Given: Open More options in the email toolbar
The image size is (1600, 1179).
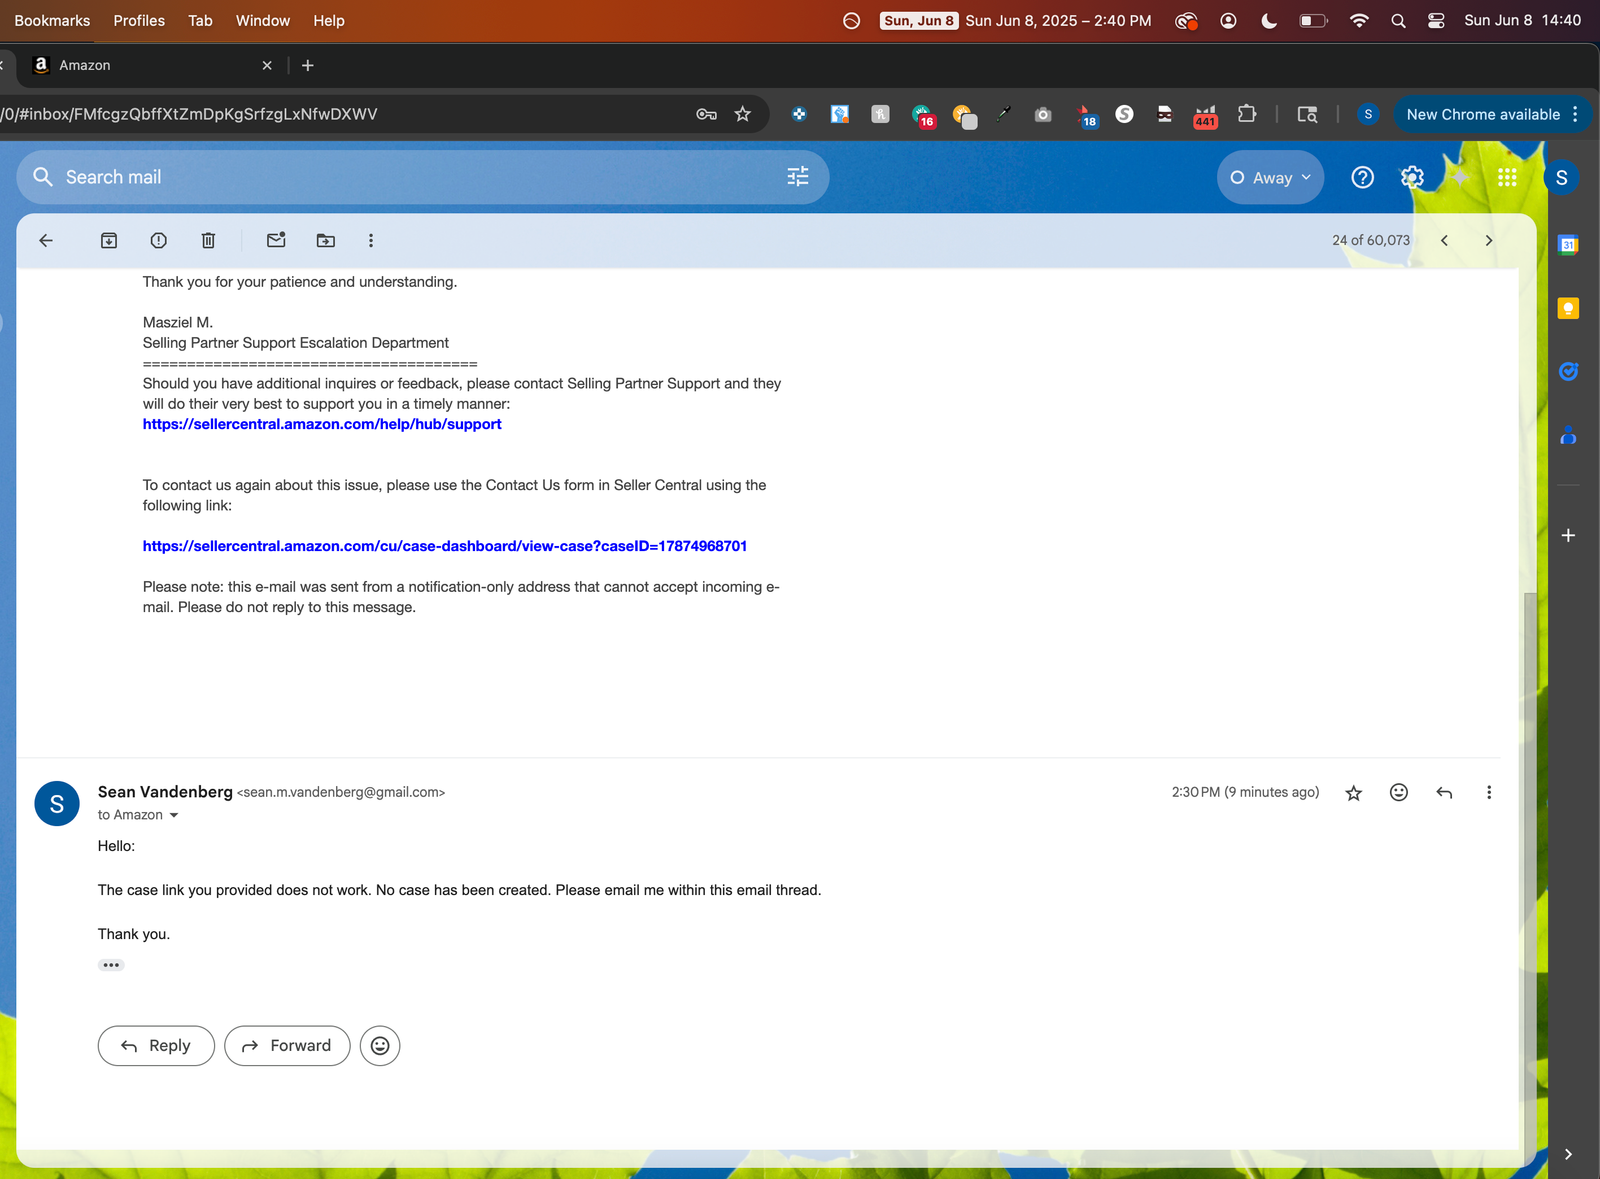Looking at the screenshot, I should click(371, 240).
